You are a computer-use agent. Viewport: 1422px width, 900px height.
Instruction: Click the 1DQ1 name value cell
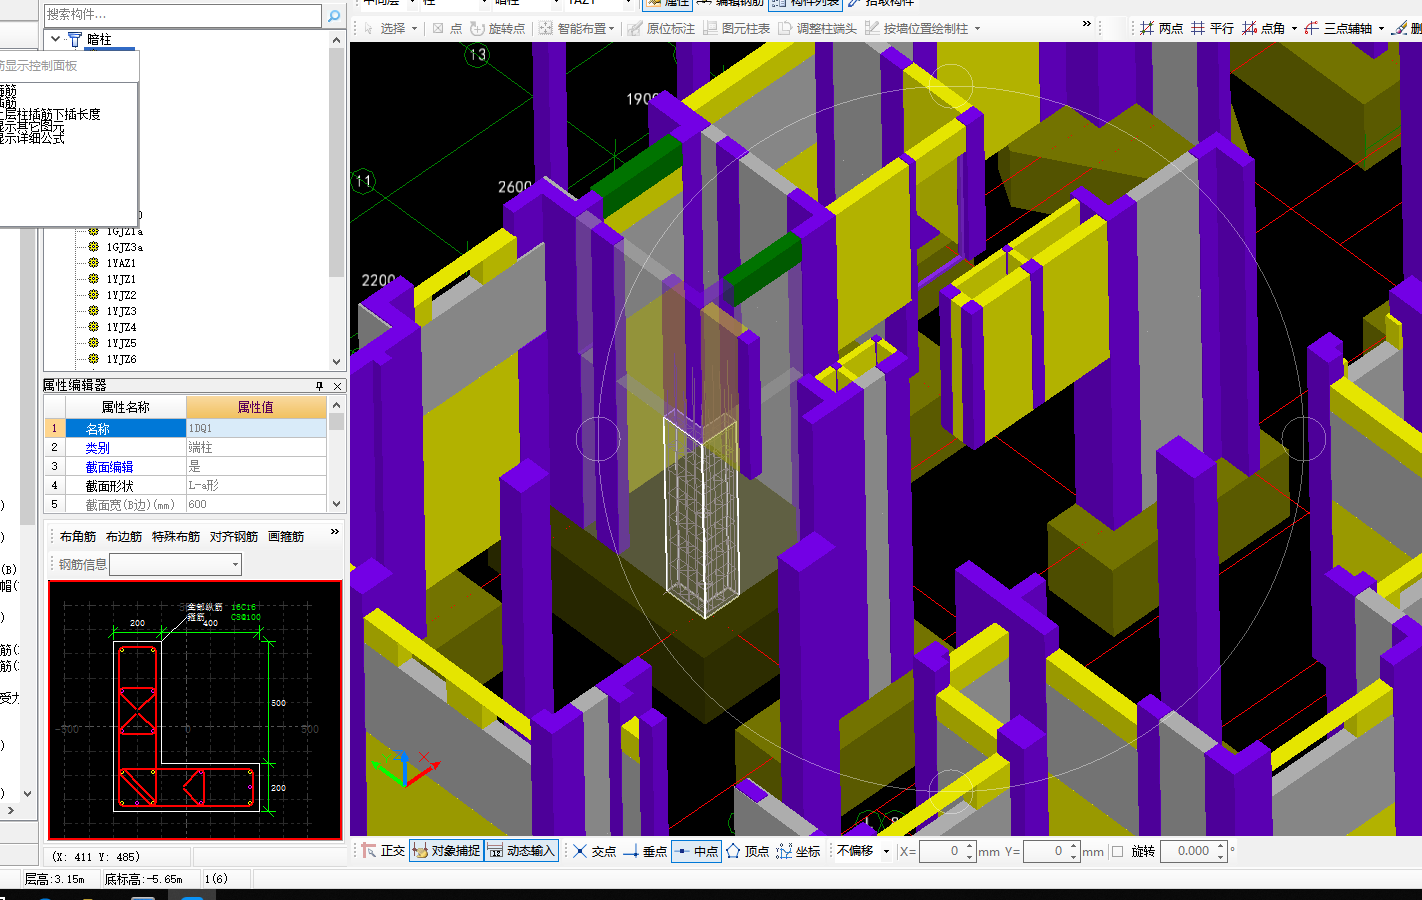coord(256,428)
